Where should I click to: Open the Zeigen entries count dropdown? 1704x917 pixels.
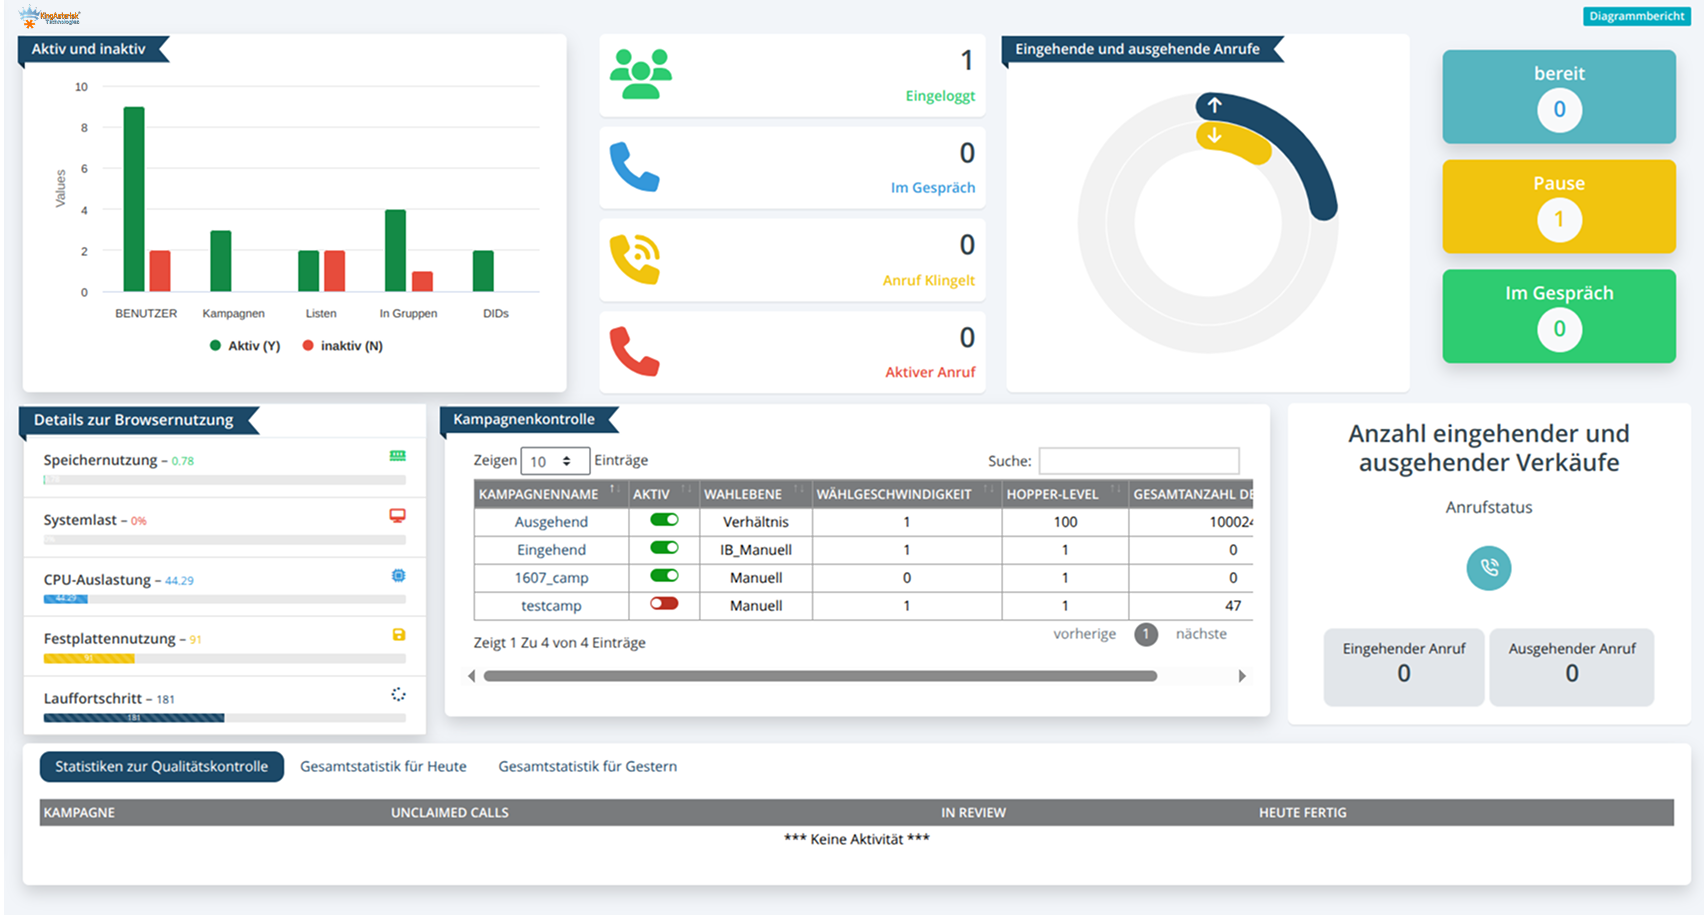point(554,461)
